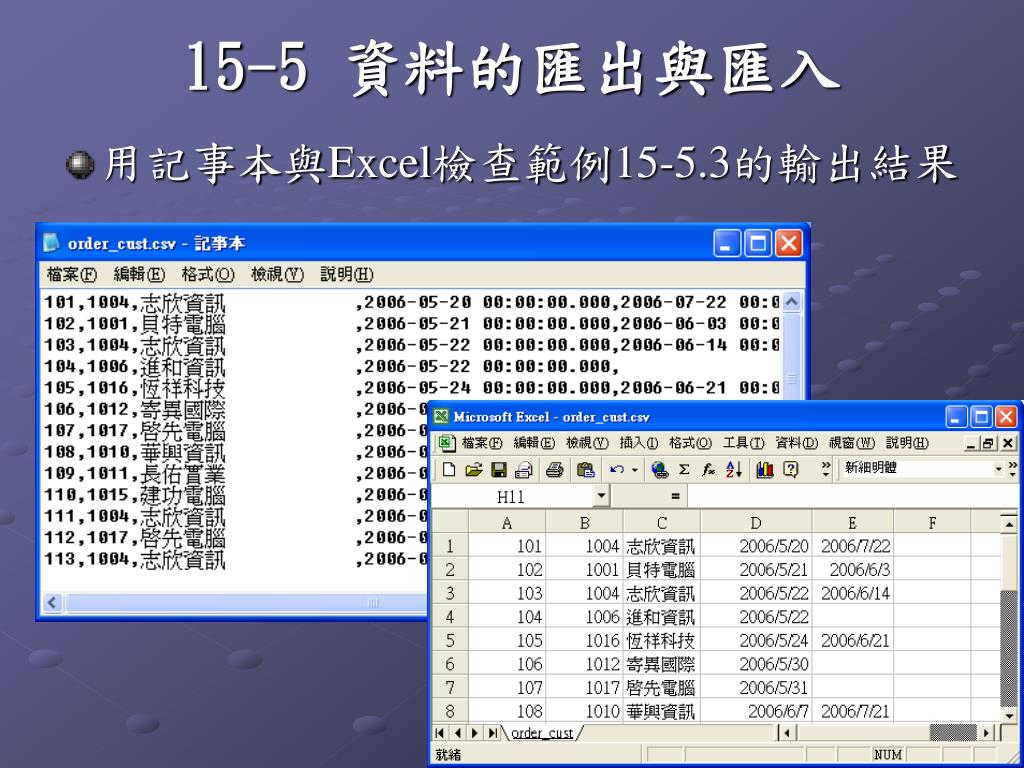
Task: Open Excel 檔案(F) menu
Action: (x=482, y=443)
